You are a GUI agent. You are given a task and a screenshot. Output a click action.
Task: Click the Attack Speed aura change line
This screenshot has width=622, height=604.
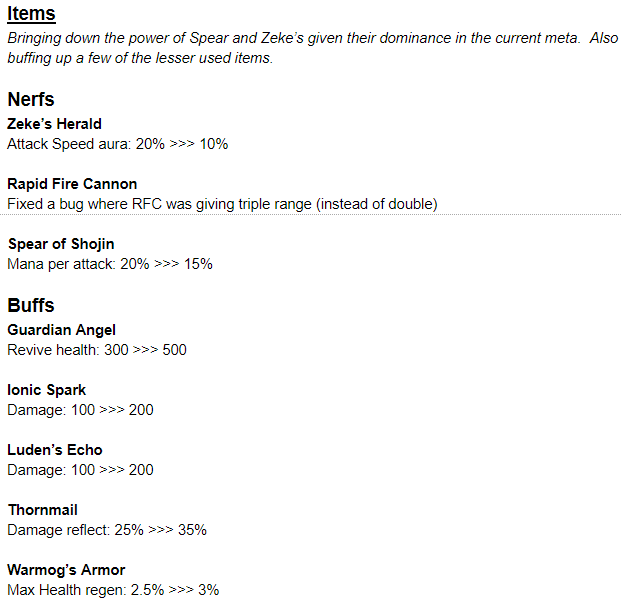coord(117,144)
